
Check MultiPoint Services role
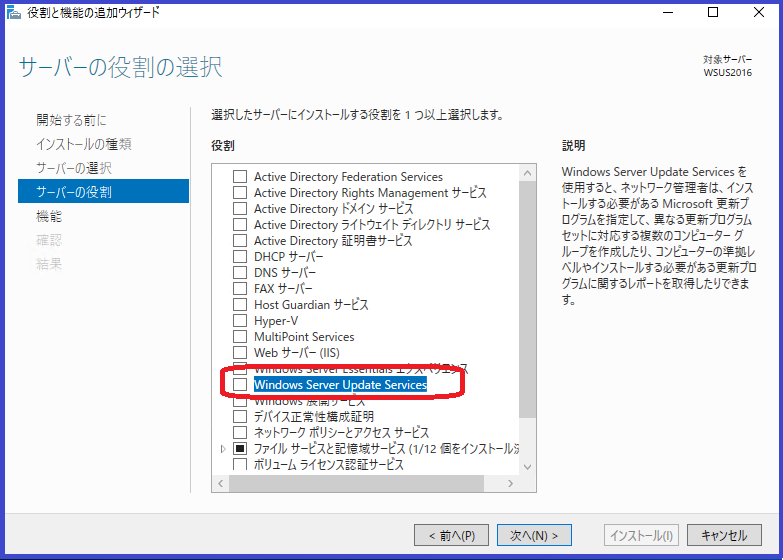240,336
